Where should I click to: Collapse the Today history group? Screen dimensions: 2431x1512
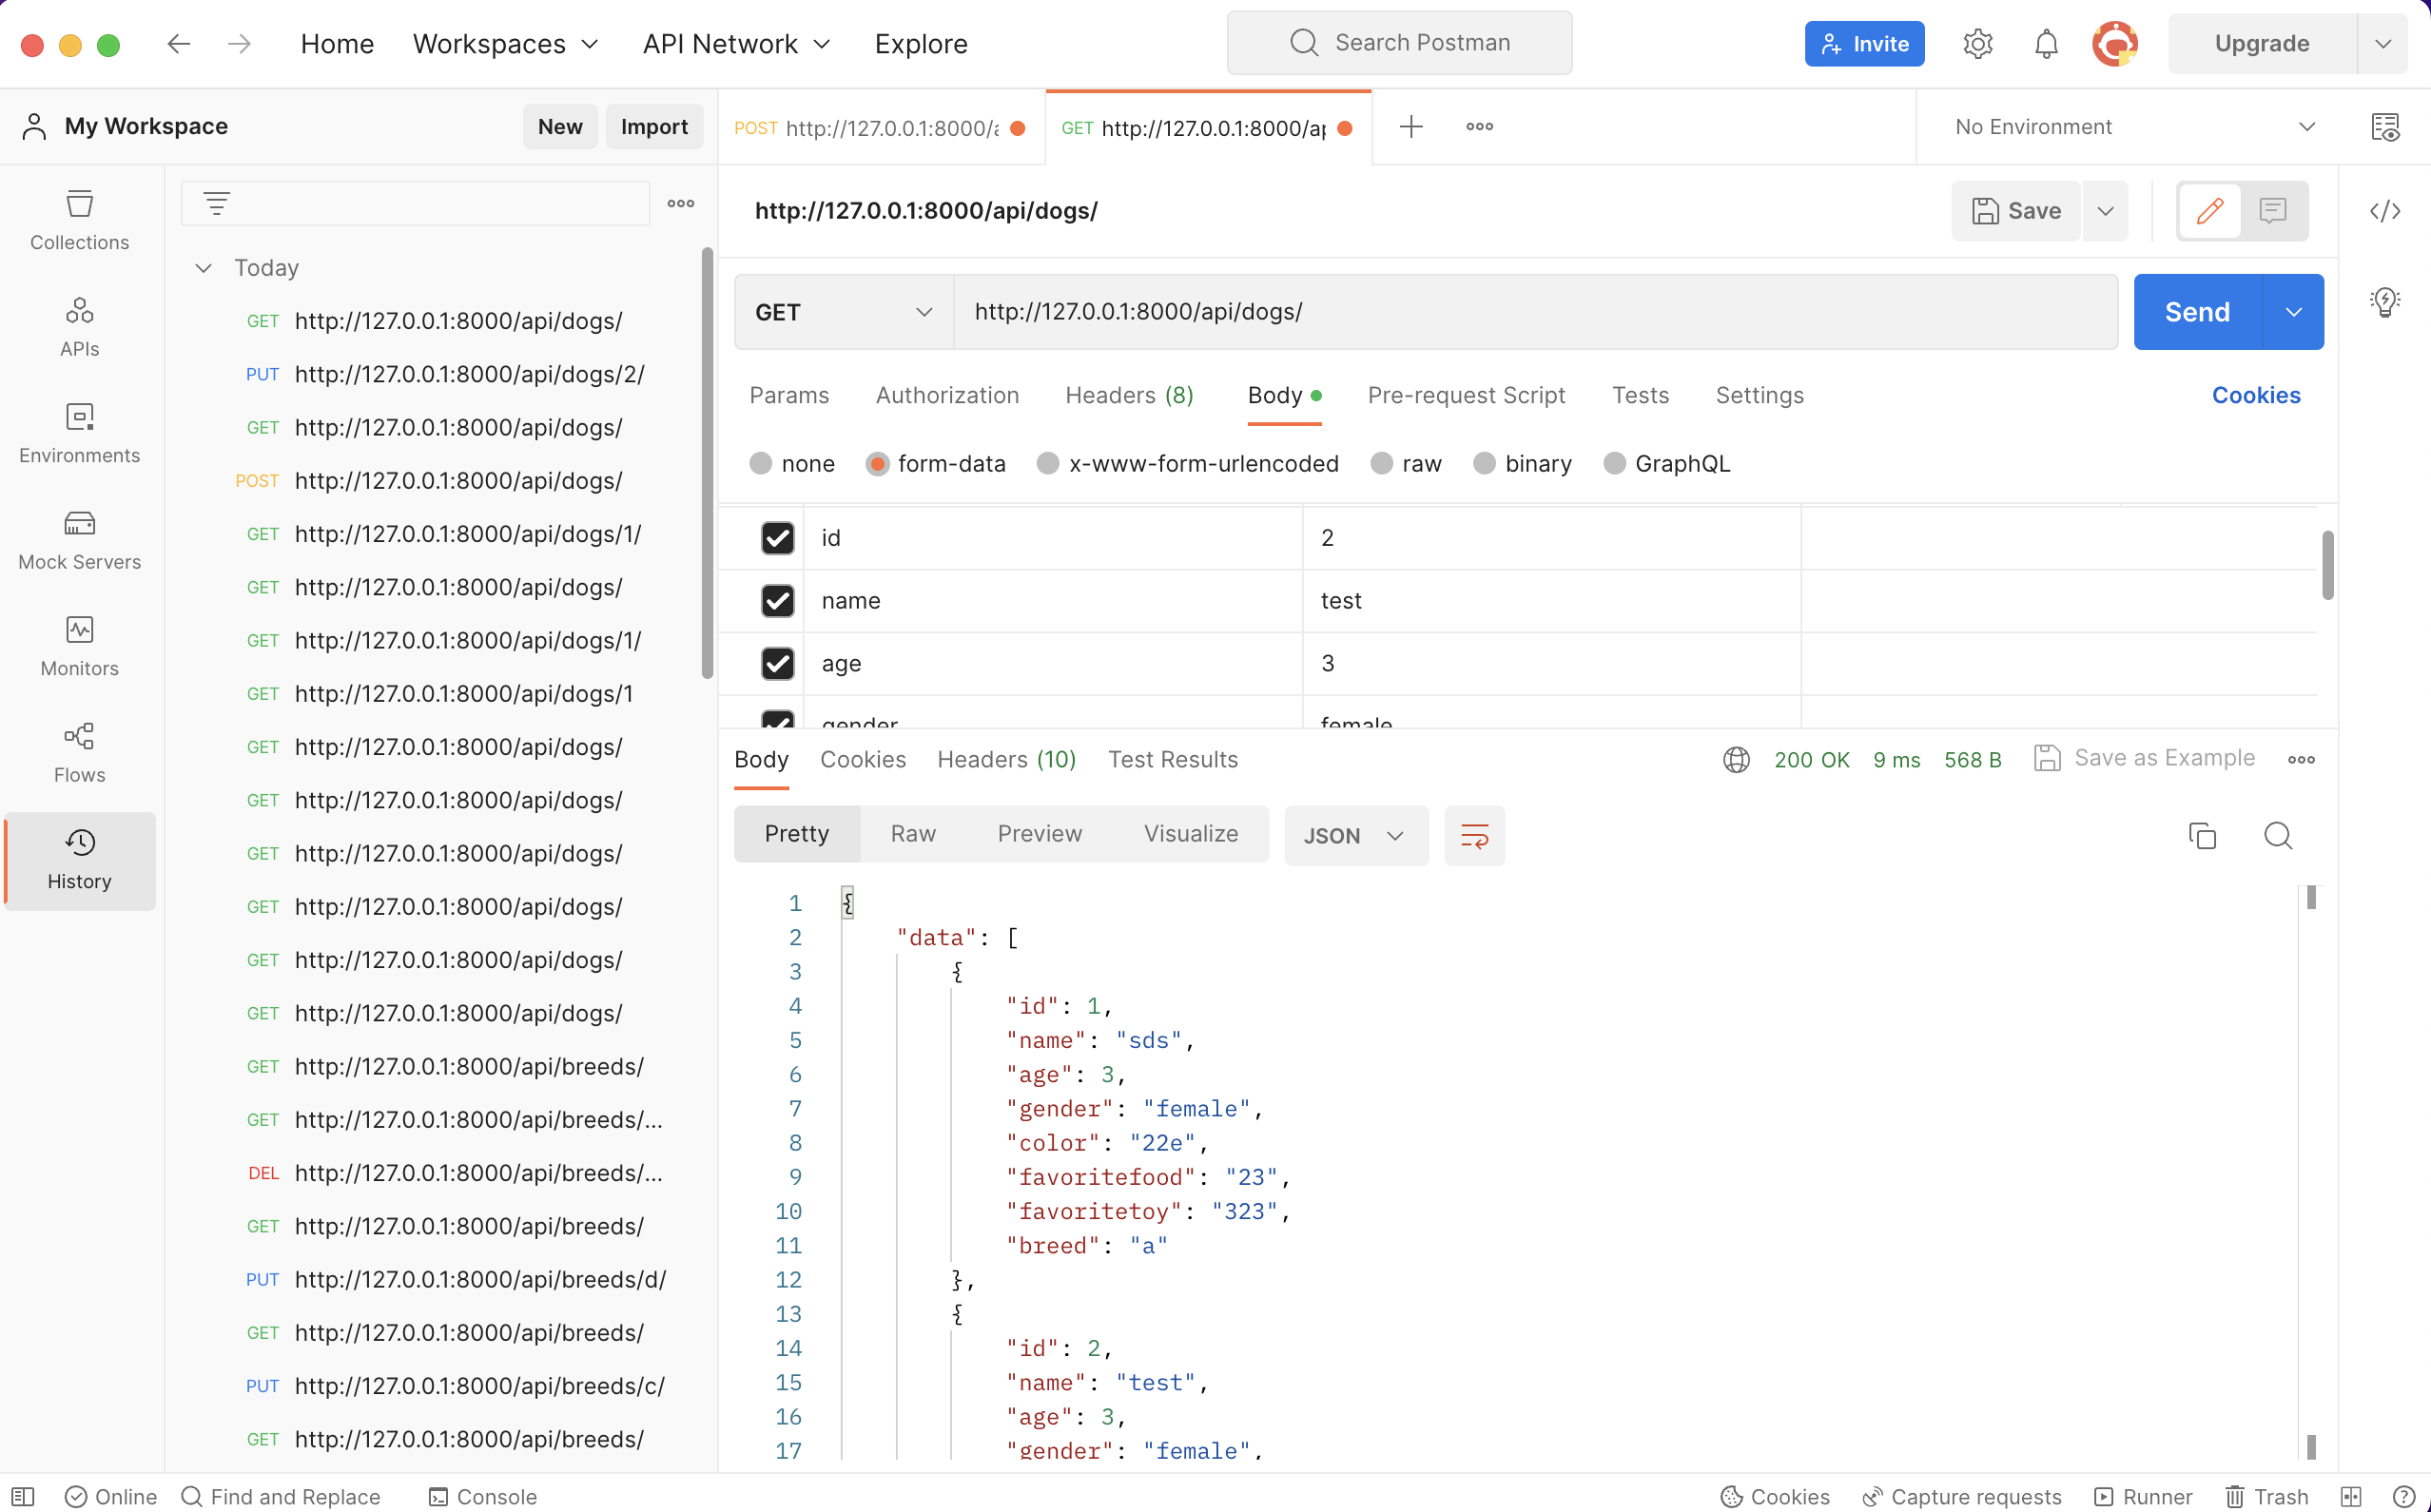203,268
